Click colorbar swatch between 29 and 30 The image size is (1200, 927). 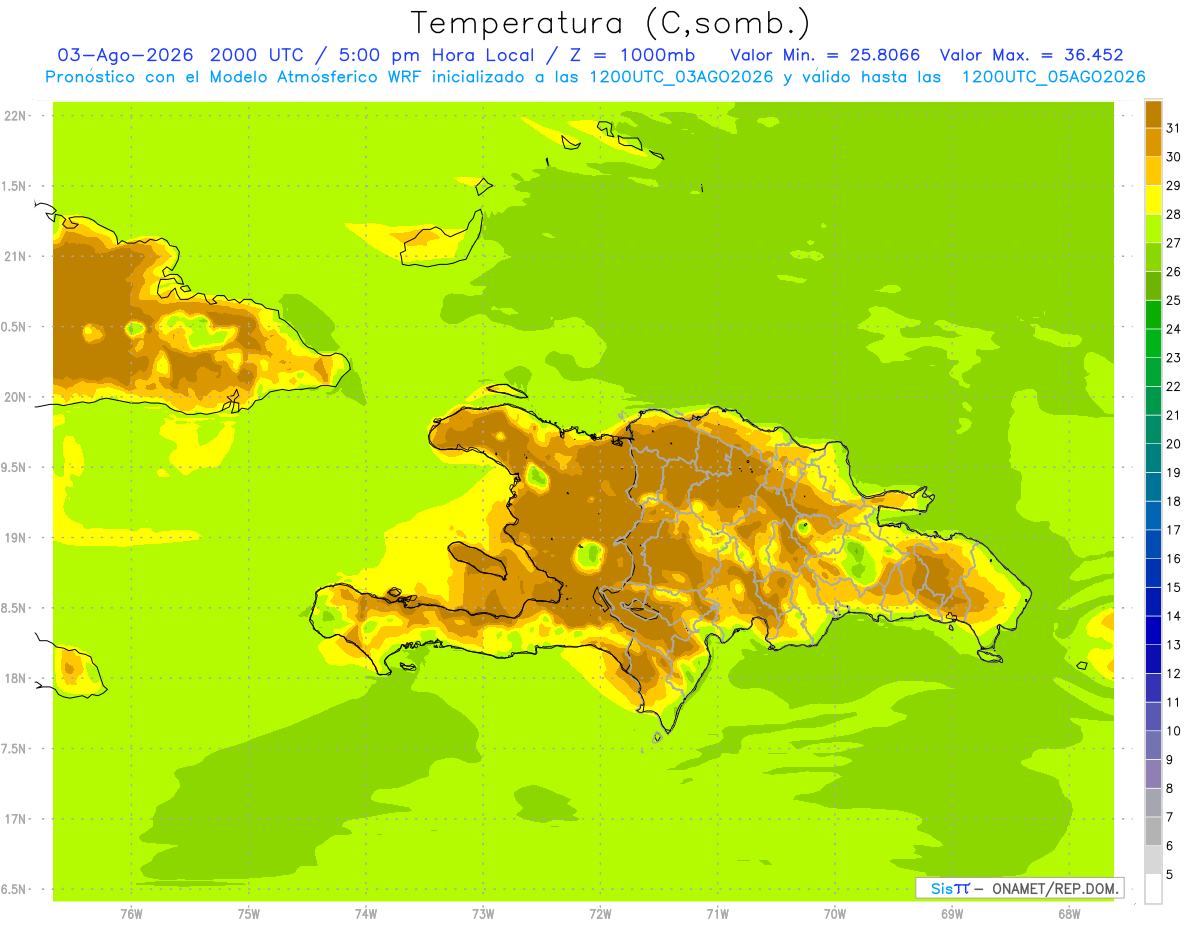tap(1153, 171)
